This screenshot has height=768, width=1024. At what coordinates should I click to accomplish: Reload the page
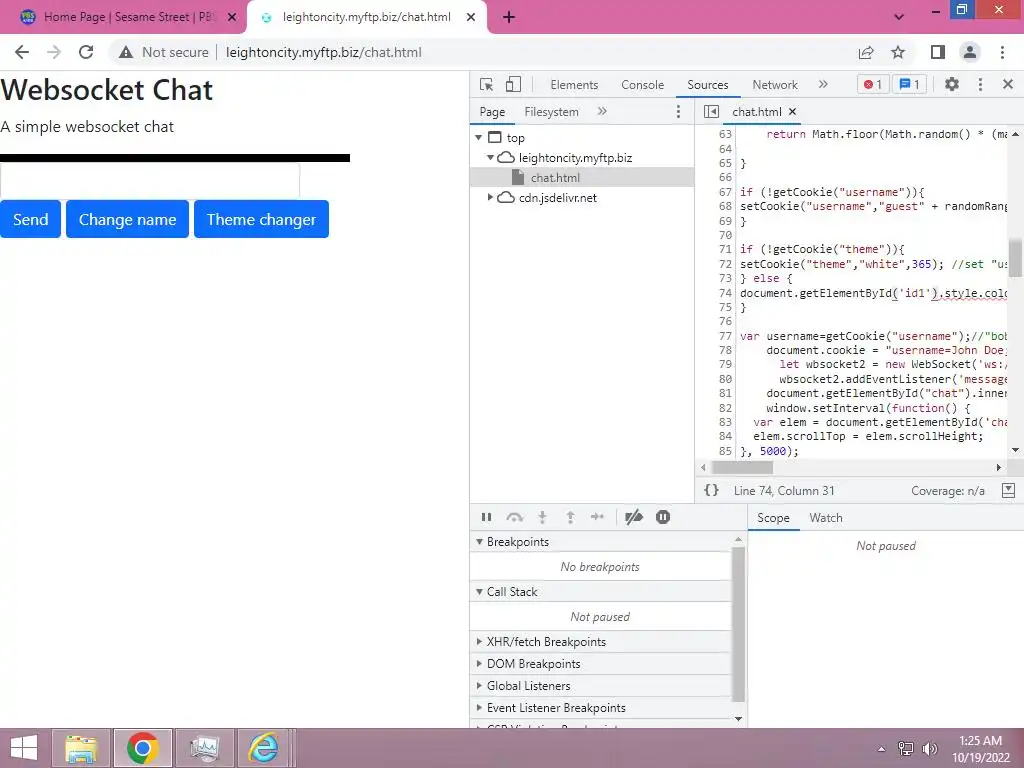click(x=86, y=52)
